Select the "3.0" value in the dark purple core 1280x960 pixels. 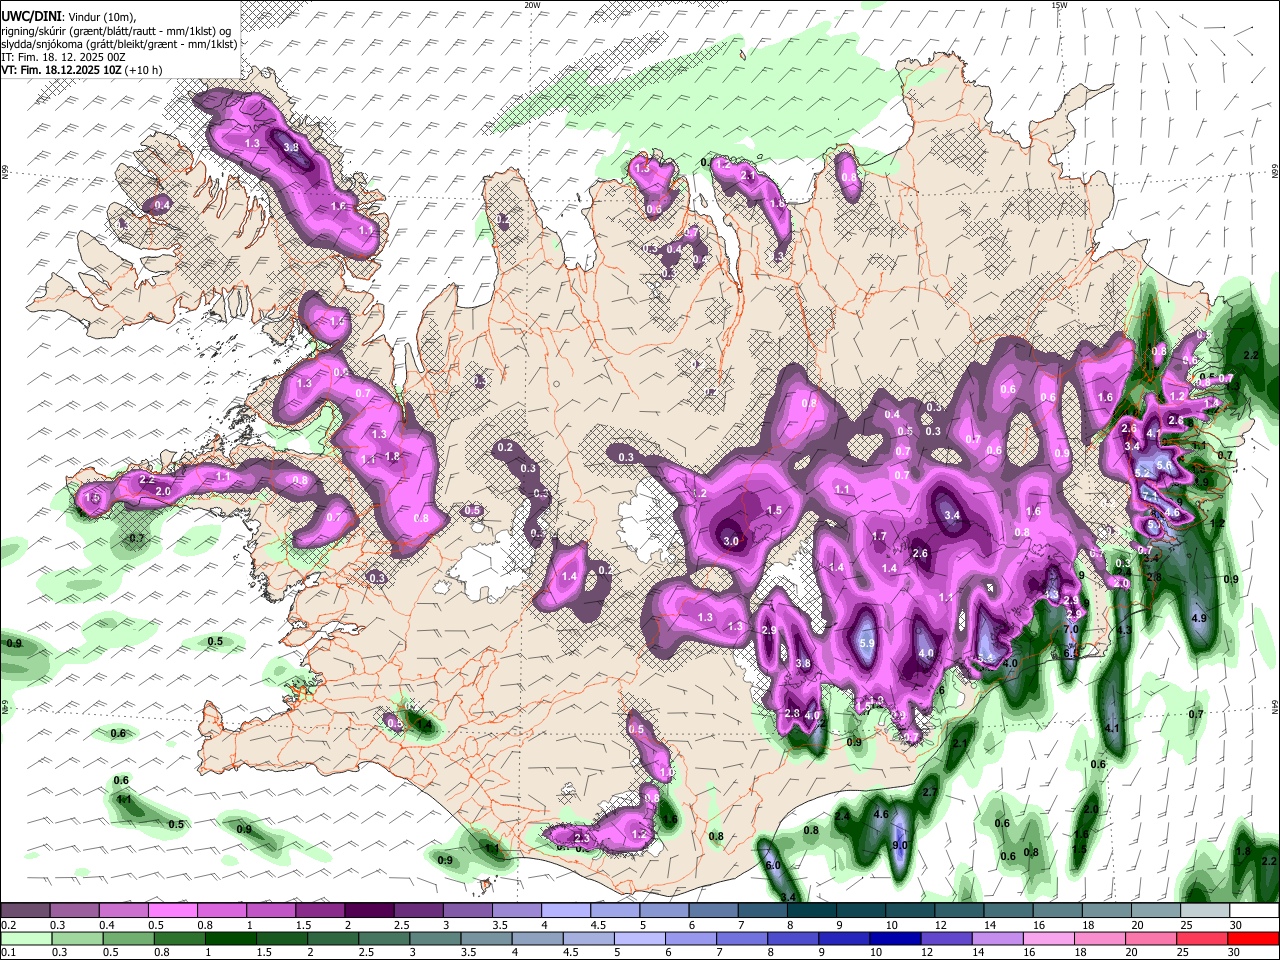click(x=731, y=541)
